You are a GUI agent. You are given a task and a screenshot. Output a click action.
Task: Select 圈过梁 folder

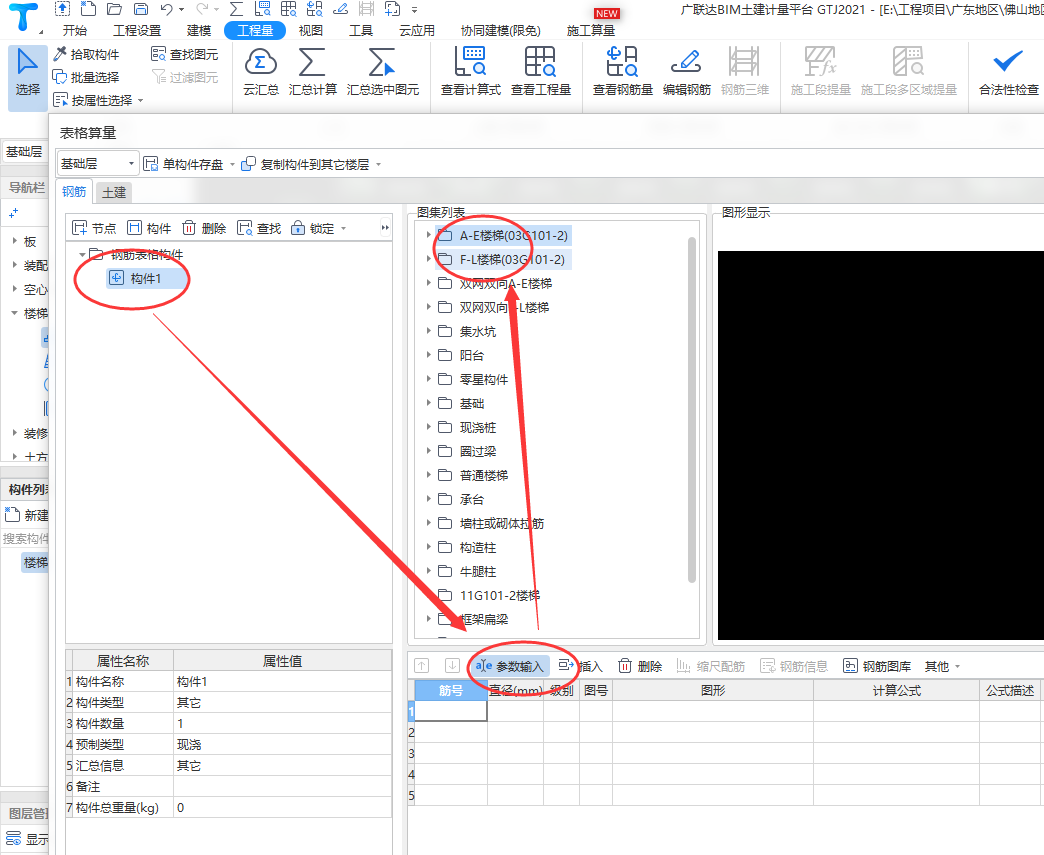pos(477,451)
